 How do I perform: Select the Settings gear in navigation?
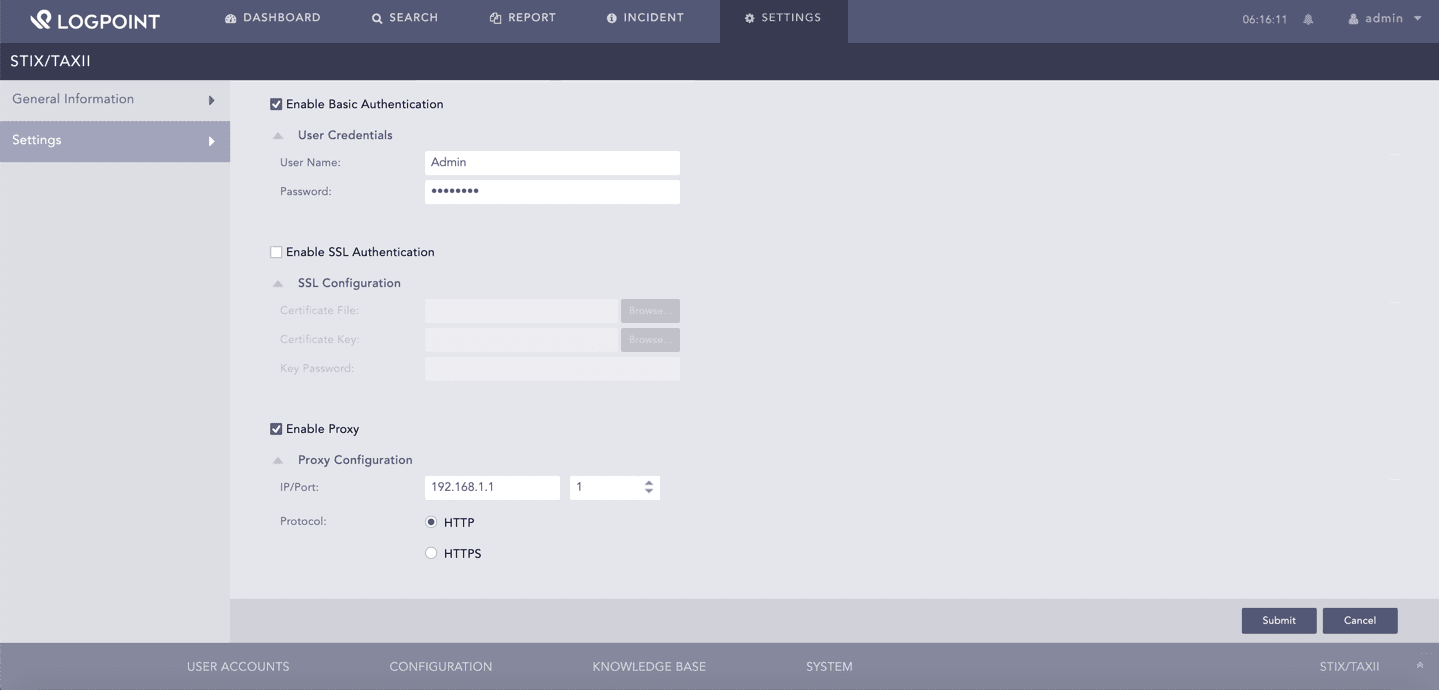tap(783, 17)
